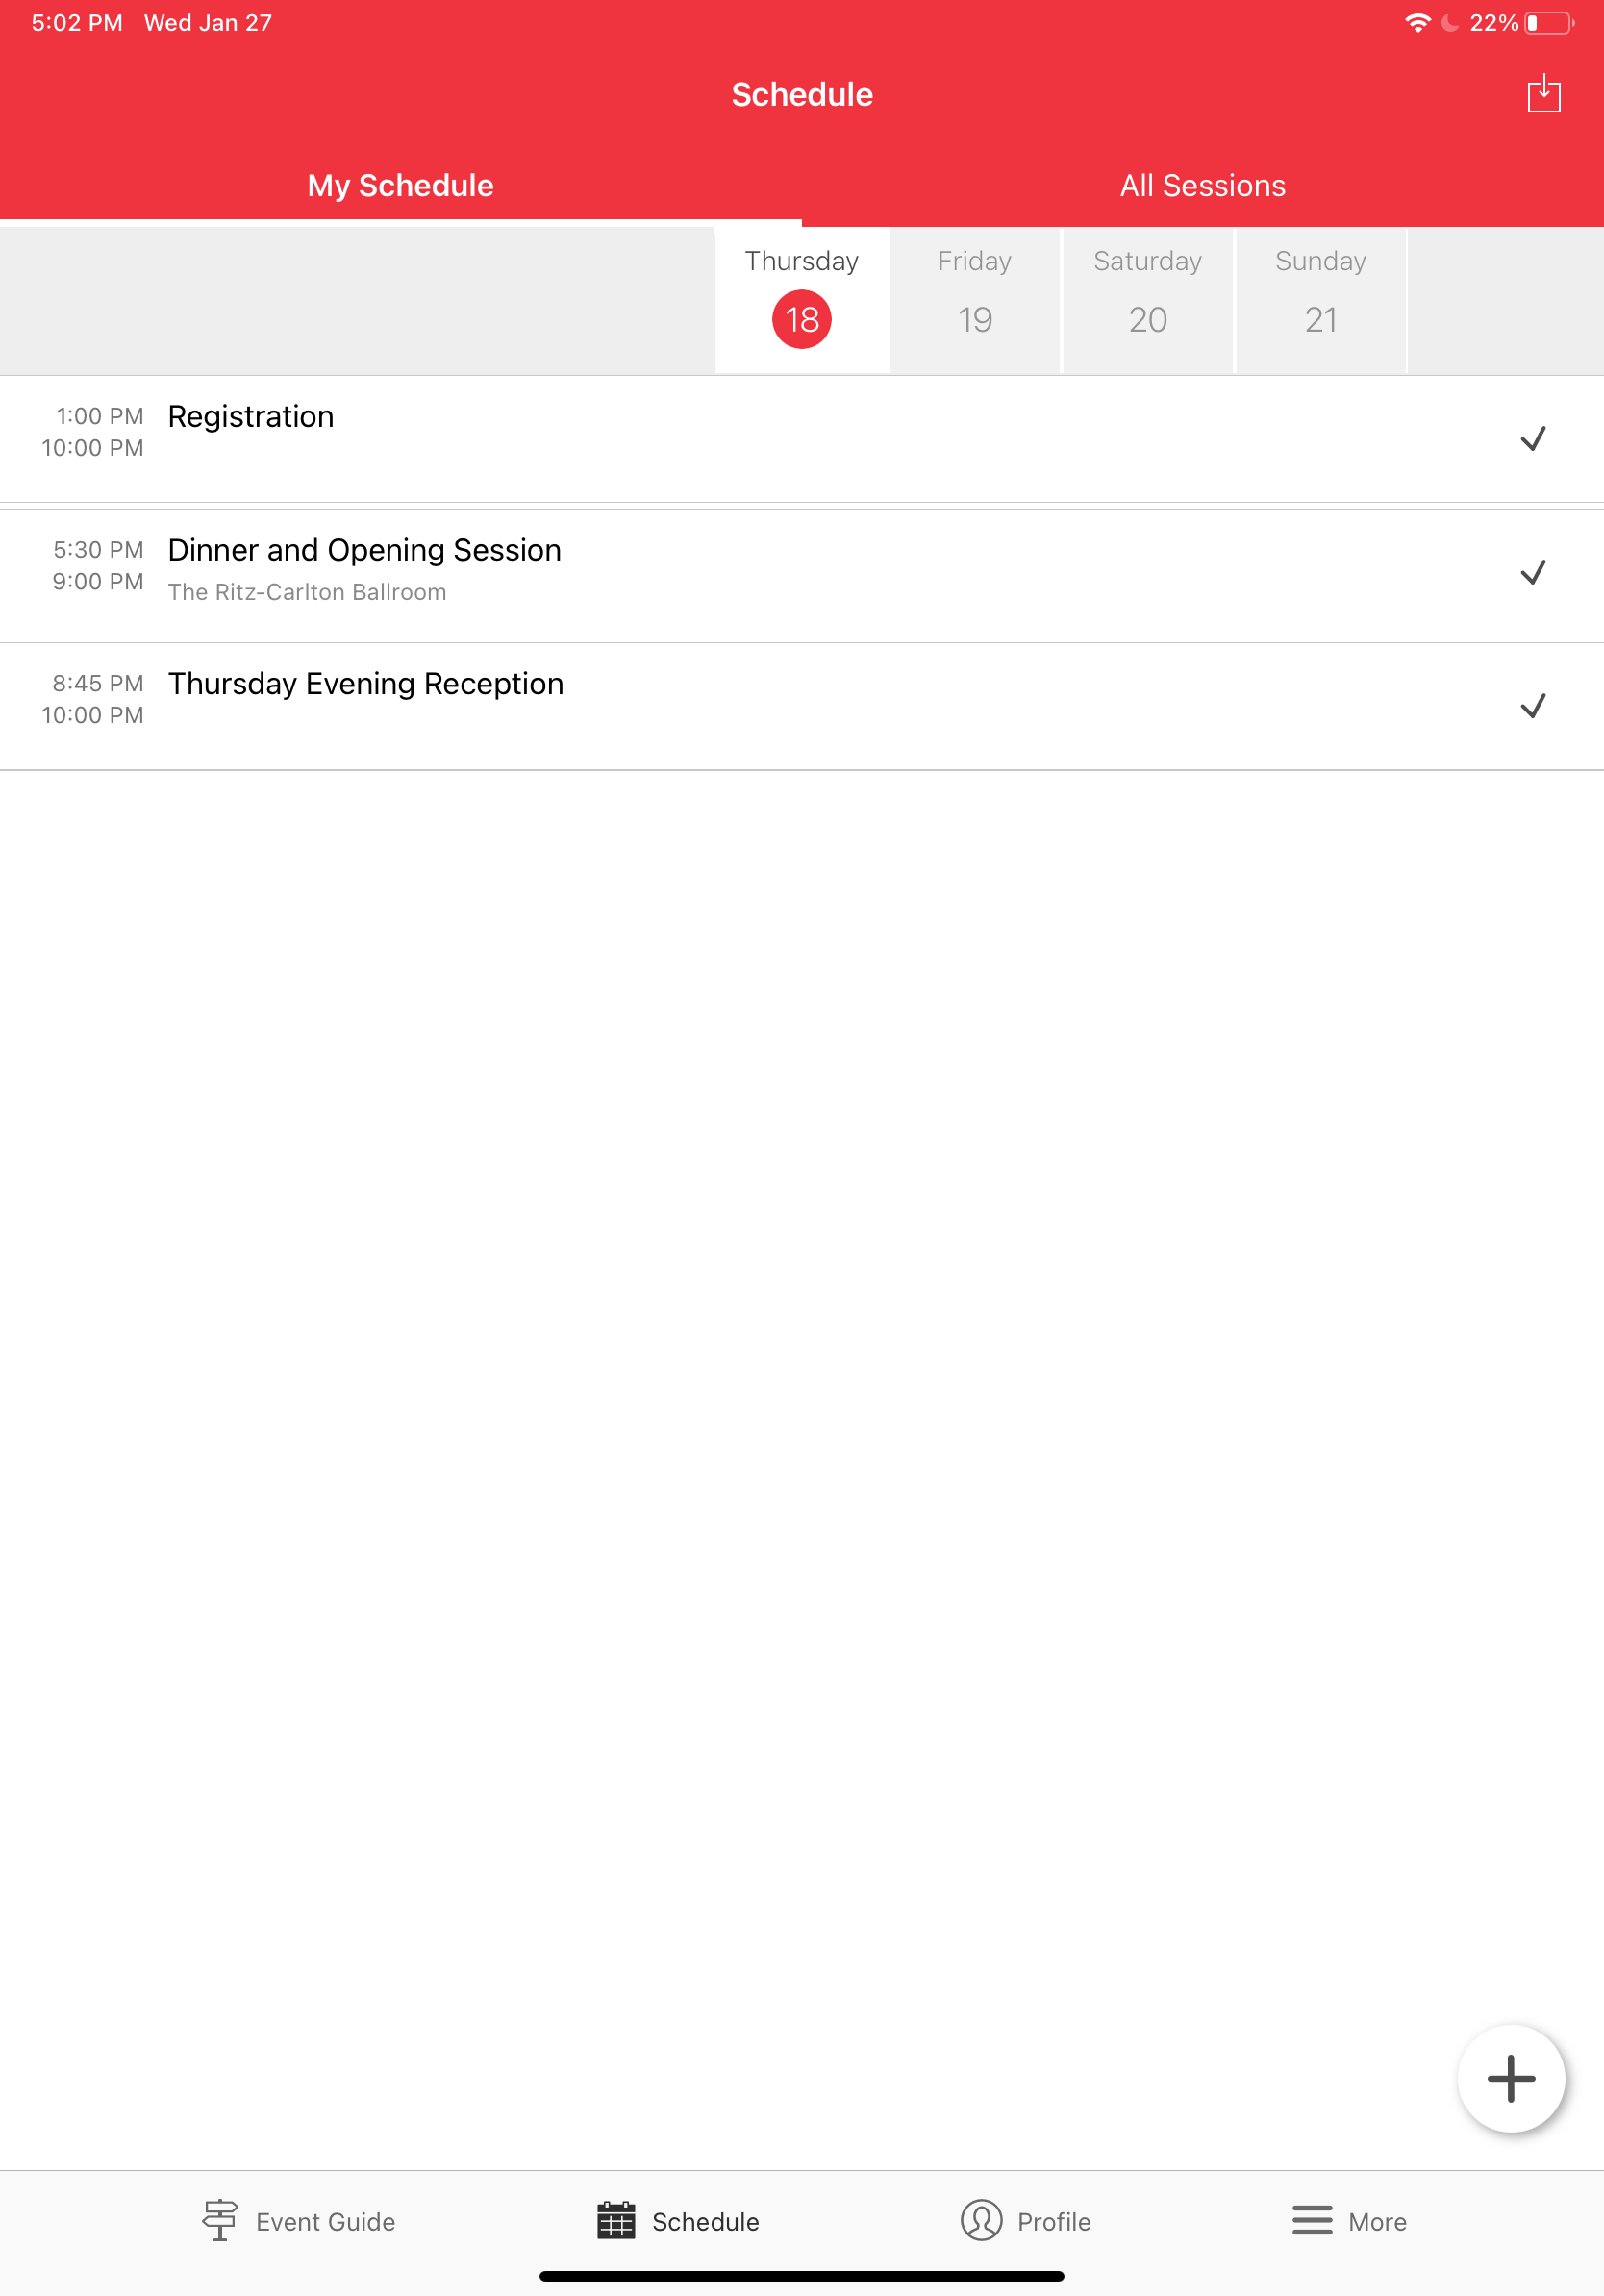Select Friday 19 in the day picker

(974, 300)
